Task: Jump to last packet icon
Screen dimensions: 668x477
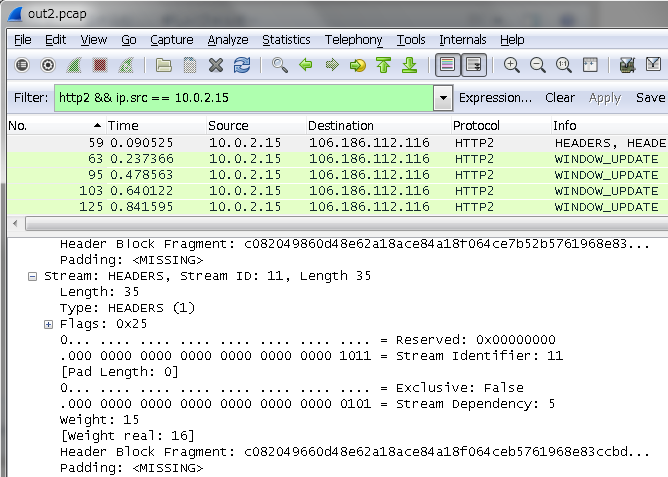Action: tap(409, 65)
